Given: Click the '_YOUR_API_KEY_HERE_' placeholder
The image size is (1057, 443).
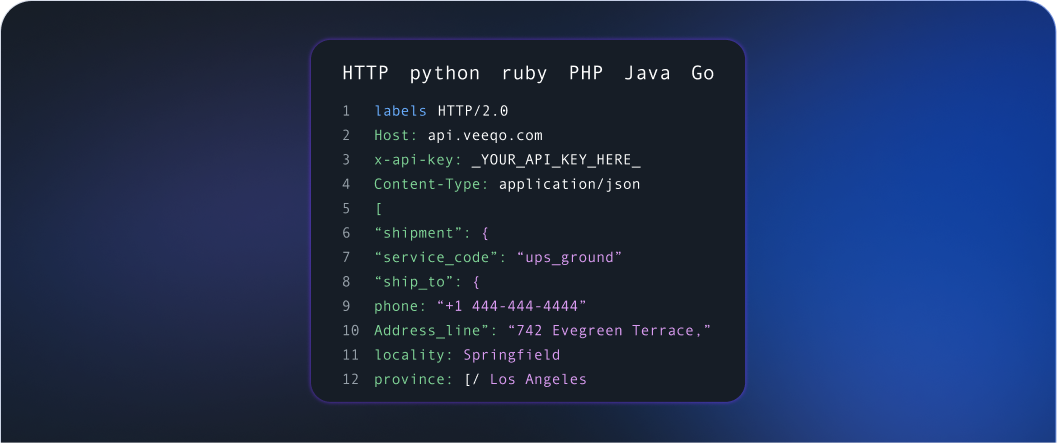Looking at the screenshot, I should coord(555,160).
